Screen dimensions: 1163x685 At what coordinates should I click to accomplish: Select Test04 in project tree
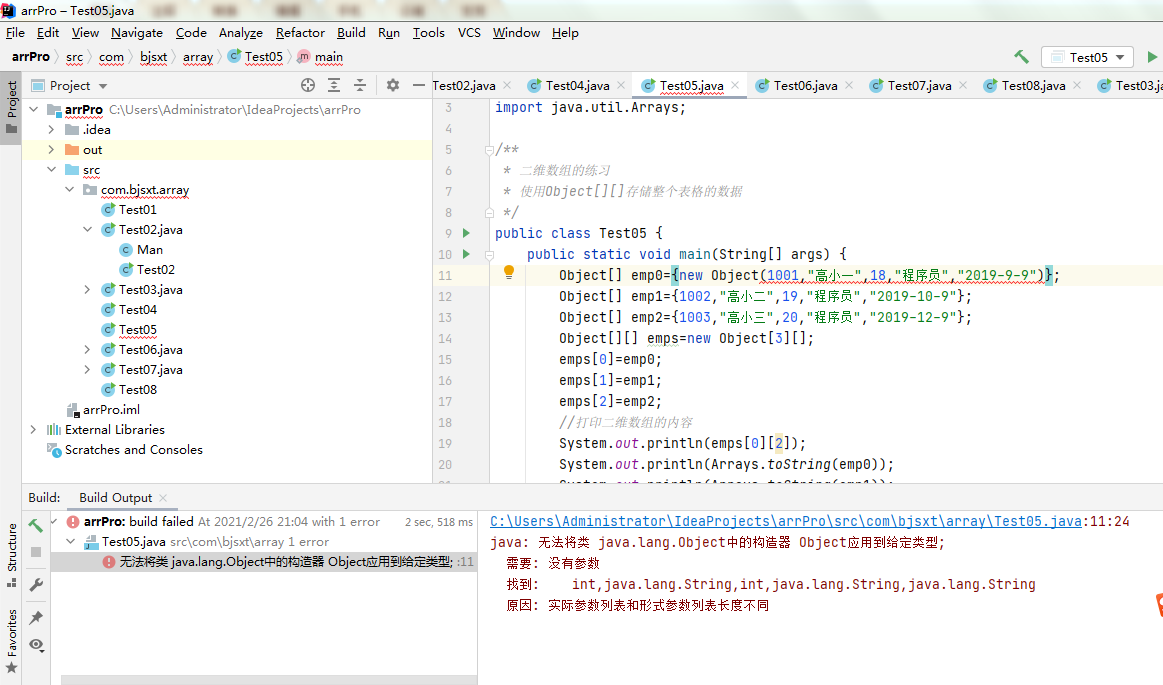tap(137, 309)
